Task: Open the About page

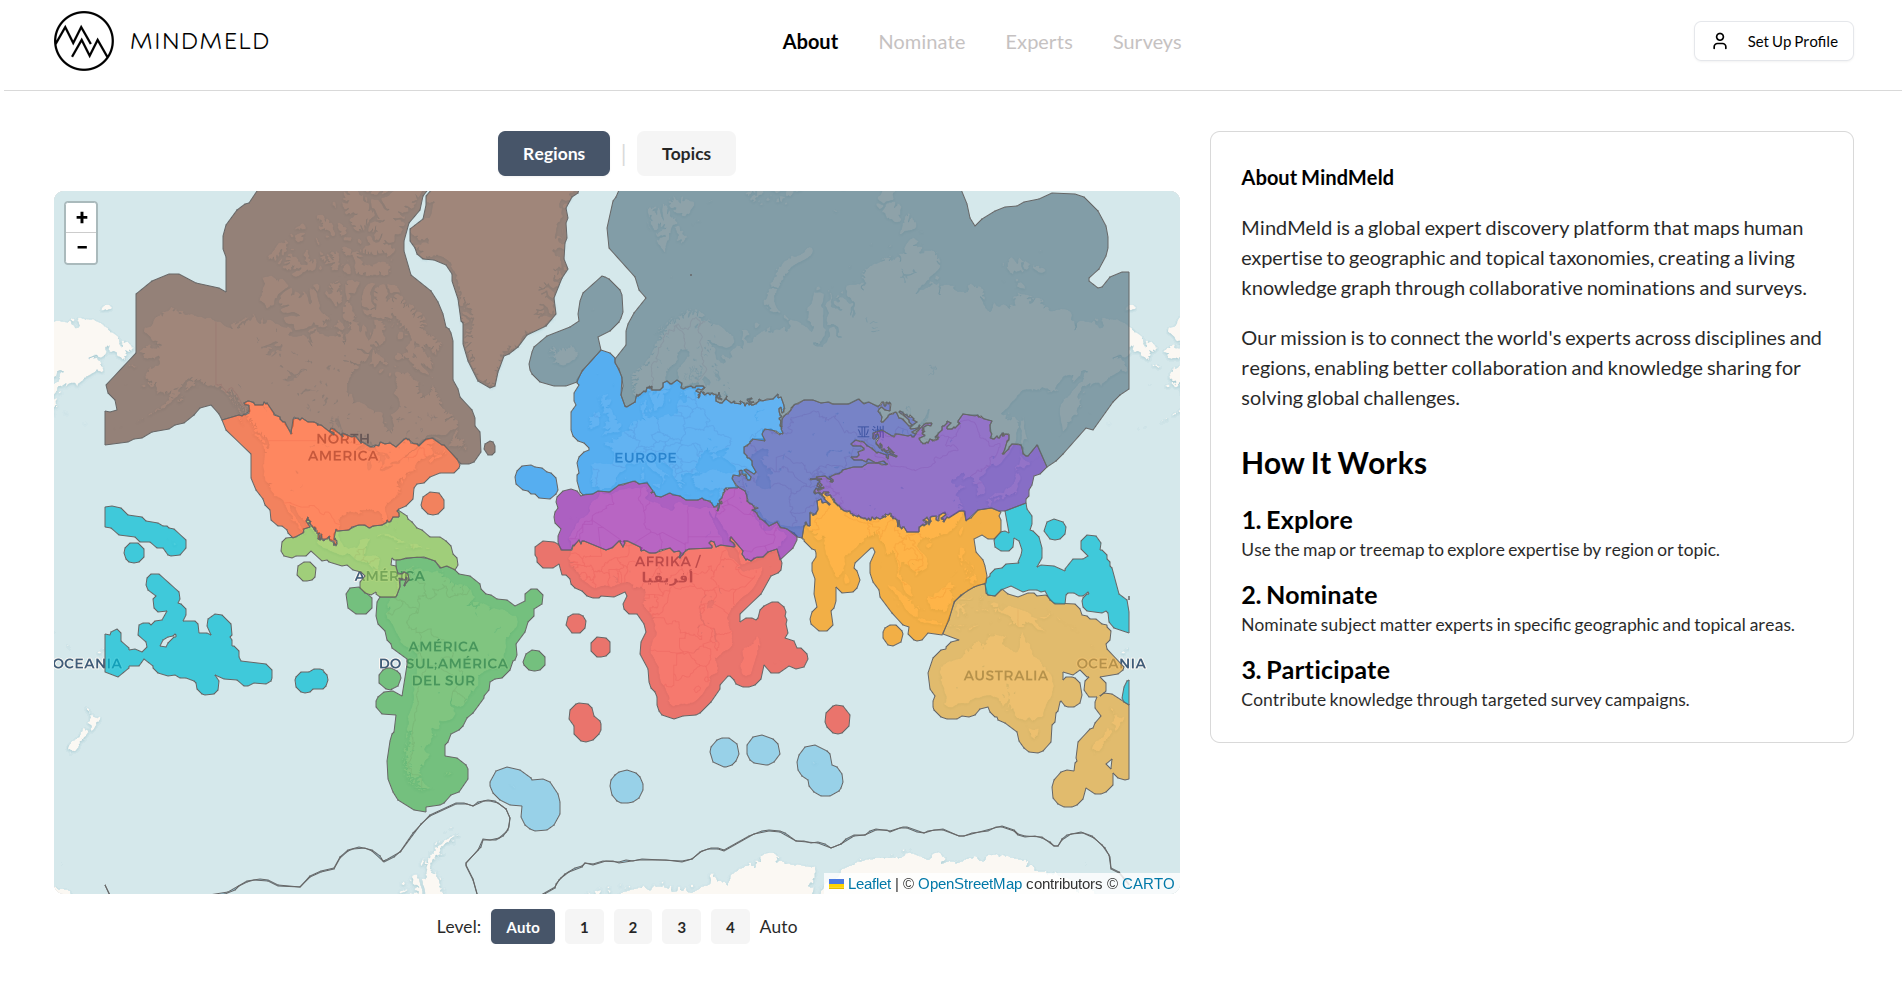Action: [x=810, y=42]
